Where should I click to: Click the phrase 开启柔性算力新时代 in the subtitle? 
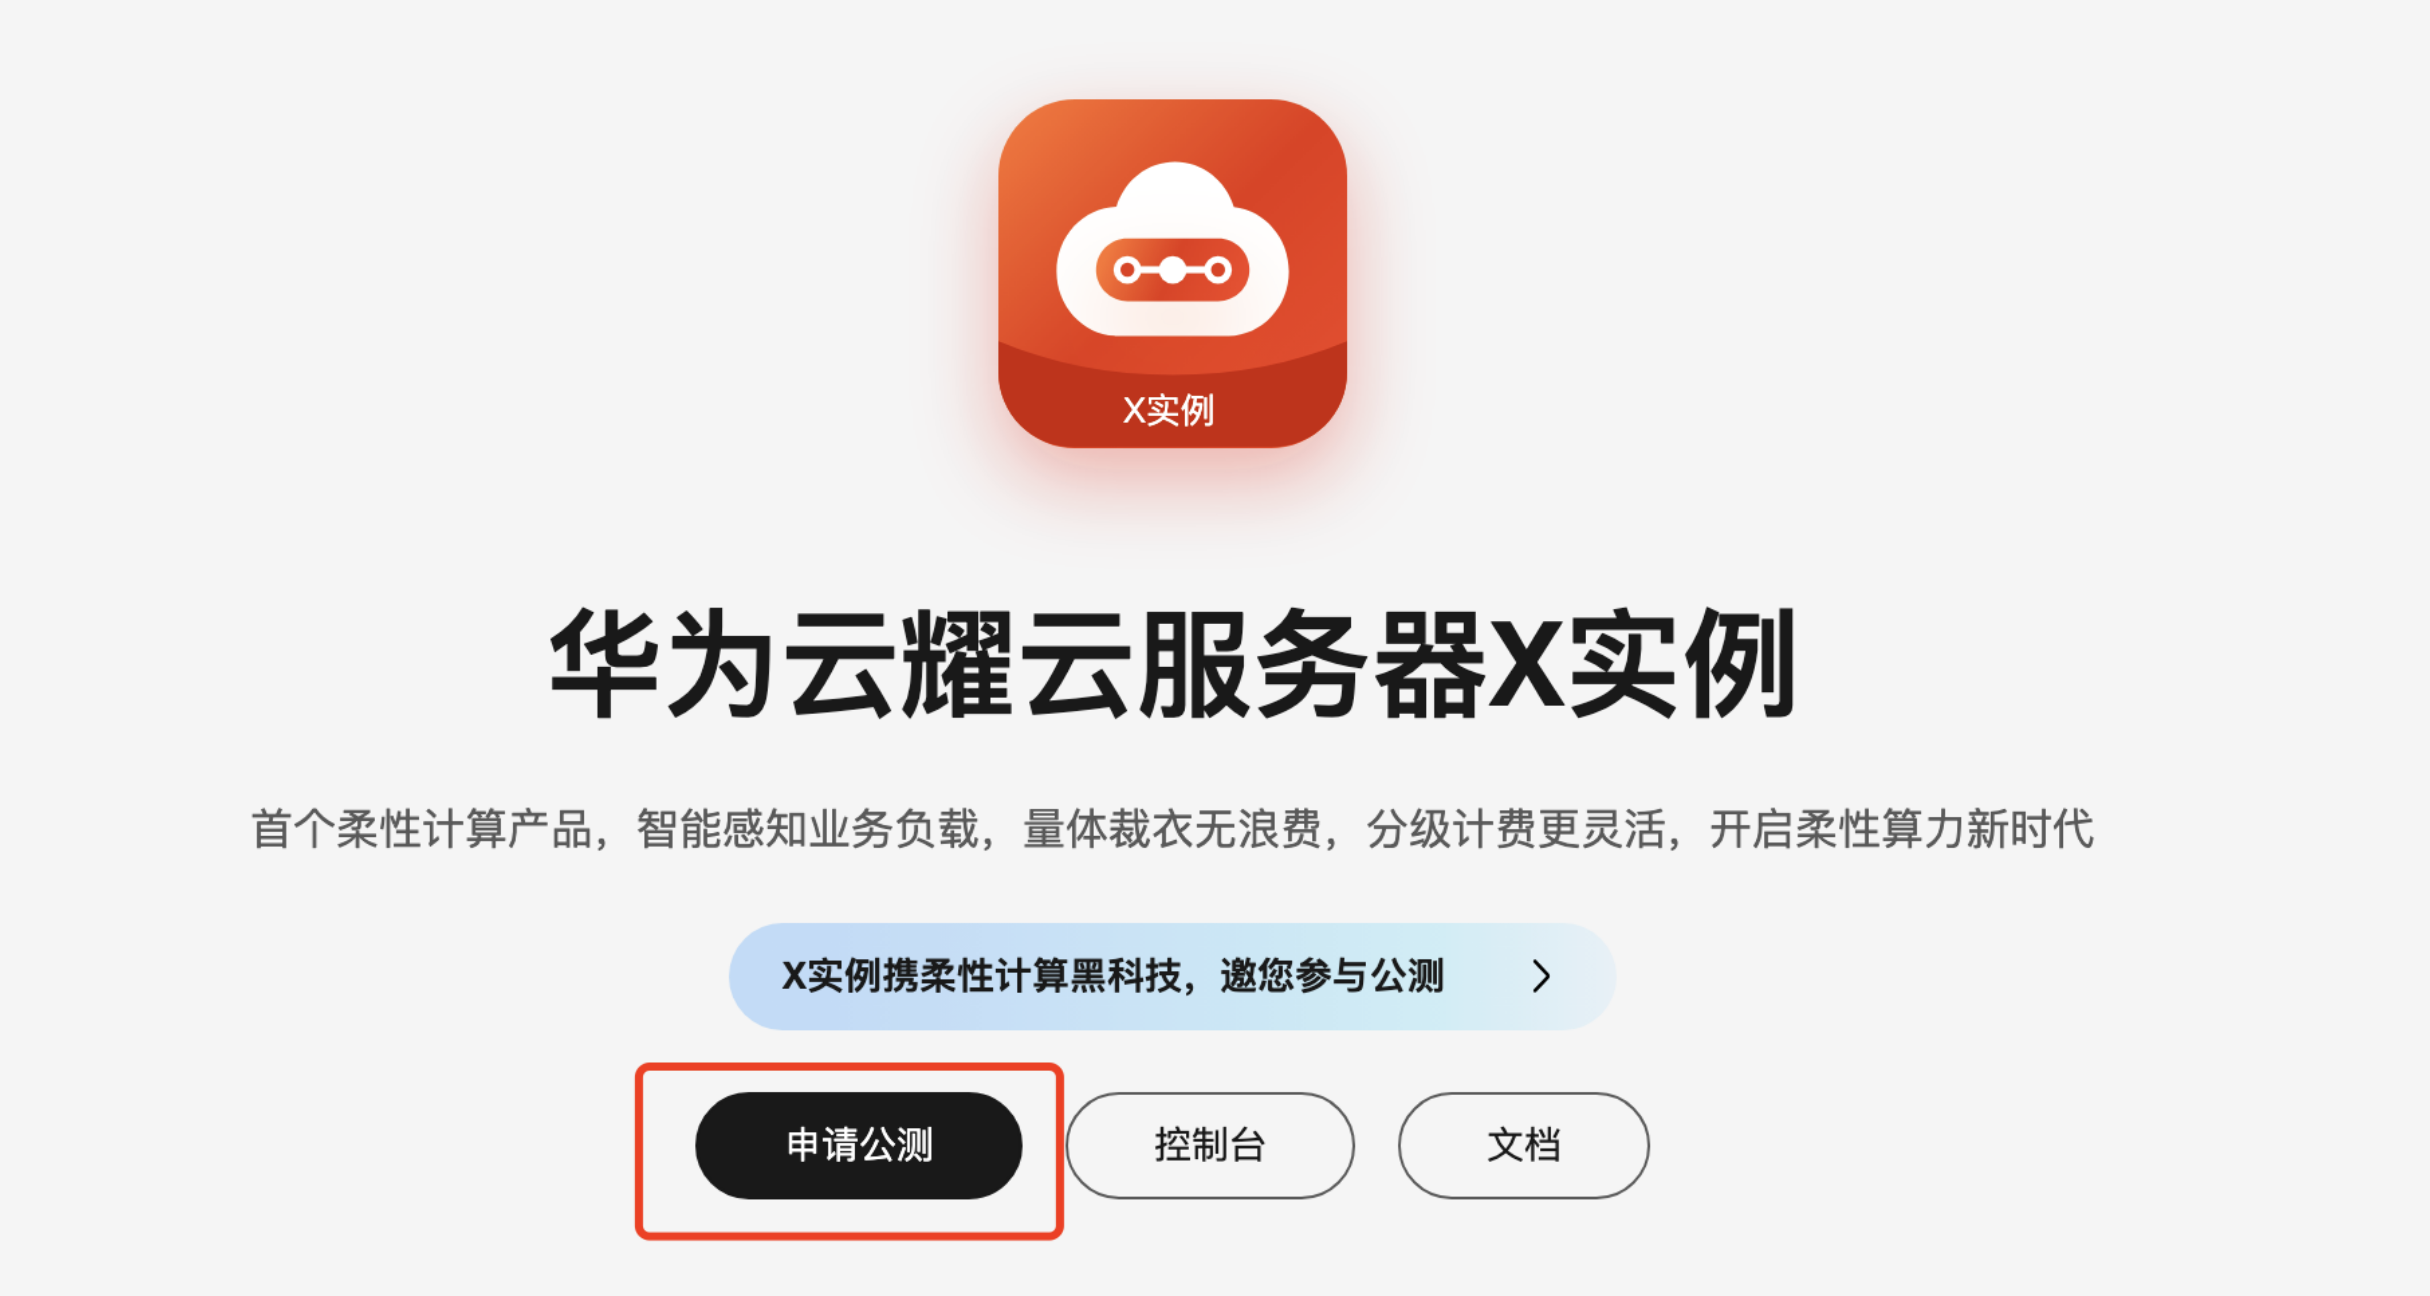coord(1902,829)
